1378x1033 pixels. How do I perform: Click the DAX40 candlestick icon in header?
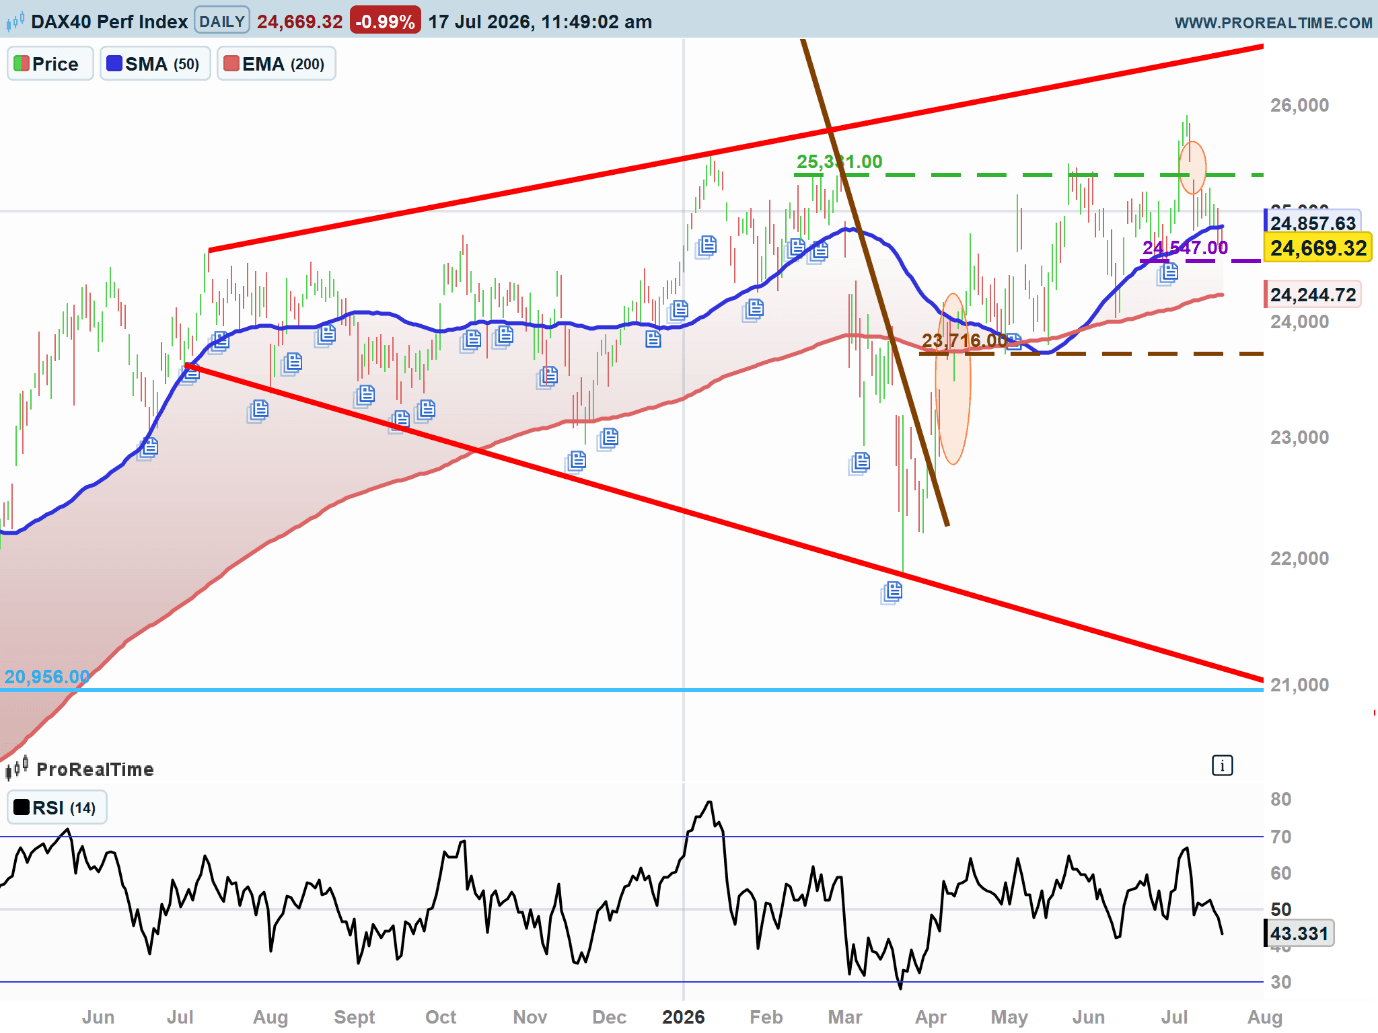point(15,21)
